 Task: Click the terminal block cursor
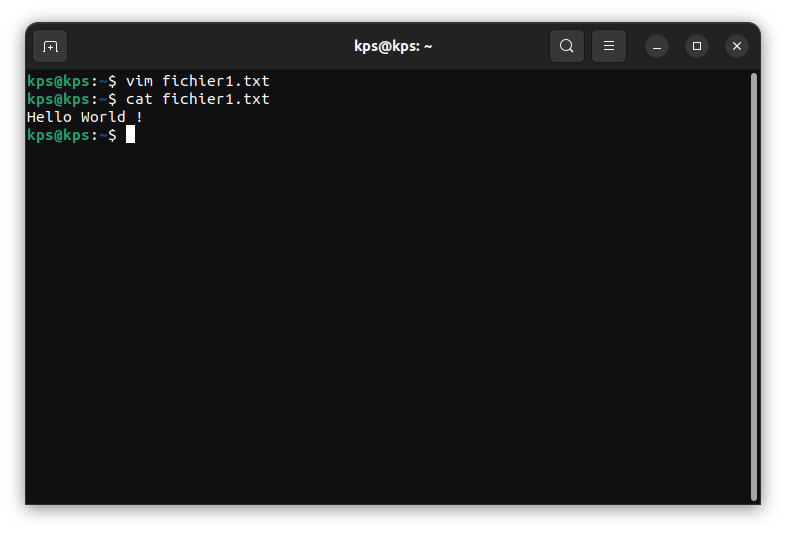[x=130, y=135]
